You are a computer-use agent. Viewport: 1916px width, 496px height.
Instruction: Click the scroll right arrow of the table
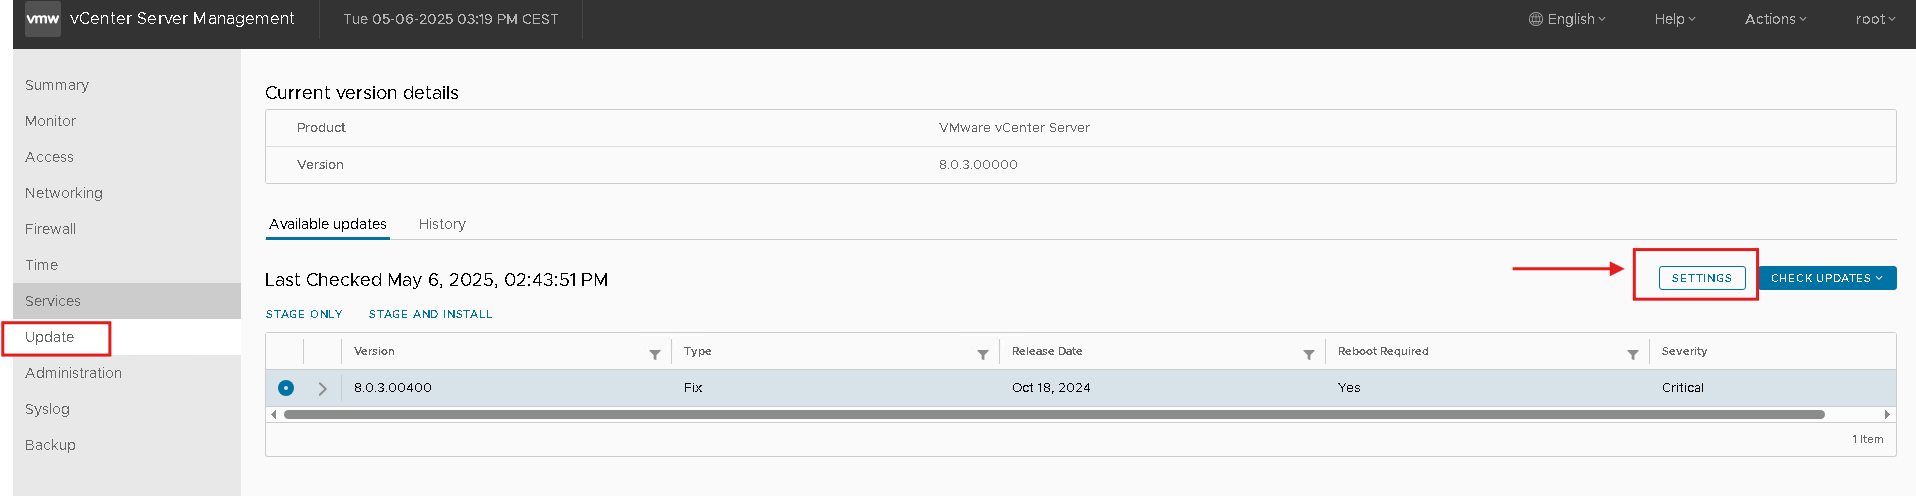(x=1887, y=414)
